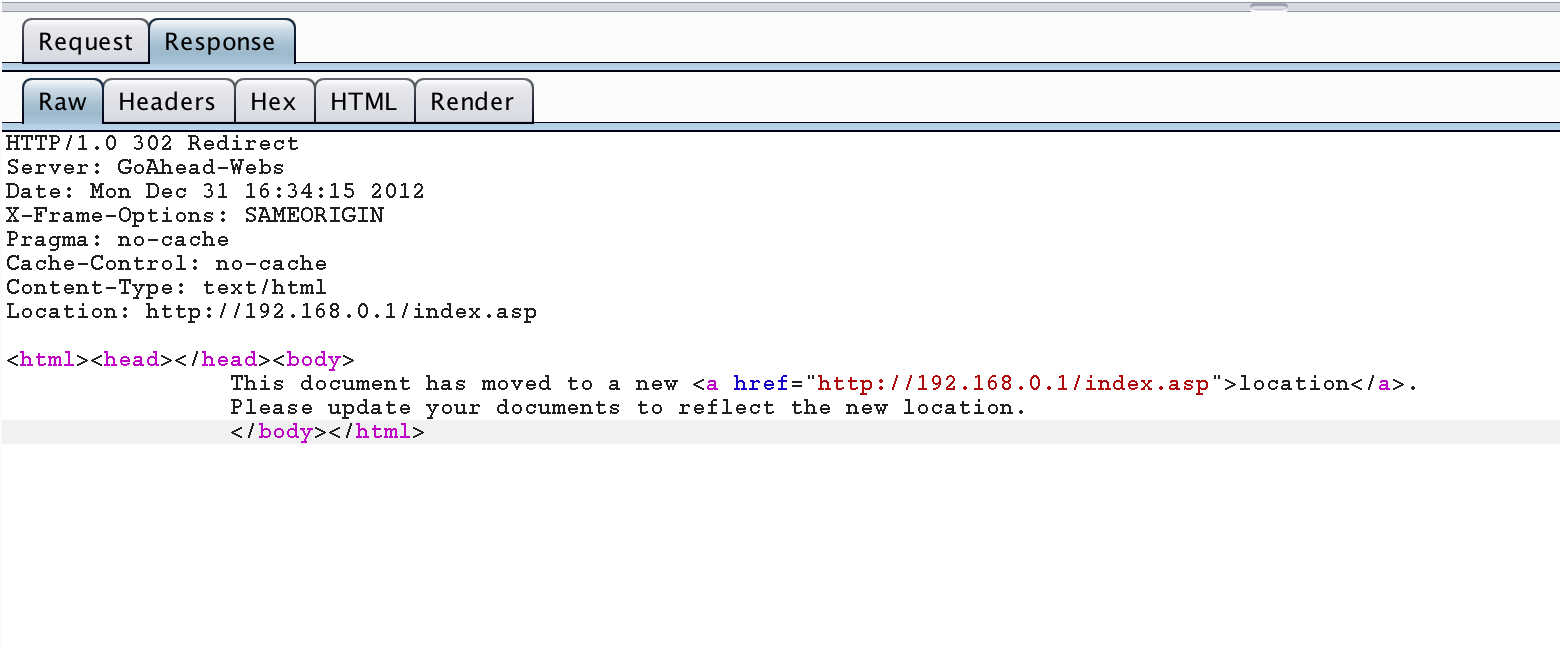Show the HTML tab
Image resolution: width=1560 pixels, height=646 pixels.
pos(363,101)
